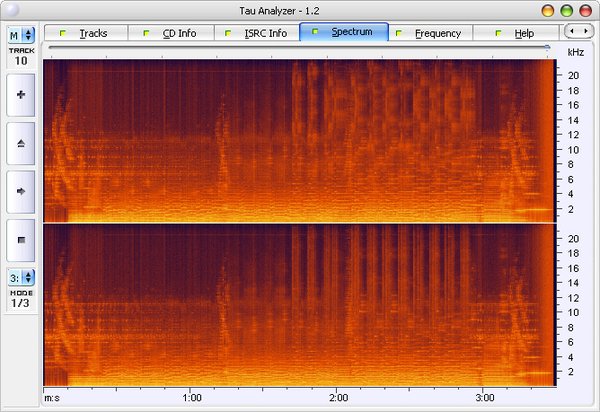Click the mode 1/3 display
The image size is (600, 412).
click(x=20, y=303)
